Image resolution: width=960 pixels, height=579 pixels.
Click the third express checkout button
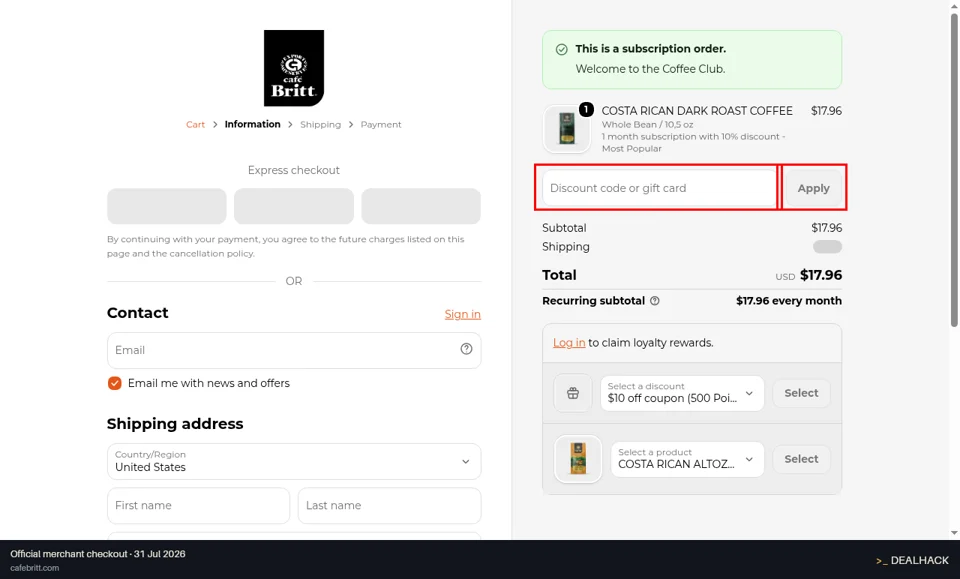point(421,206)
